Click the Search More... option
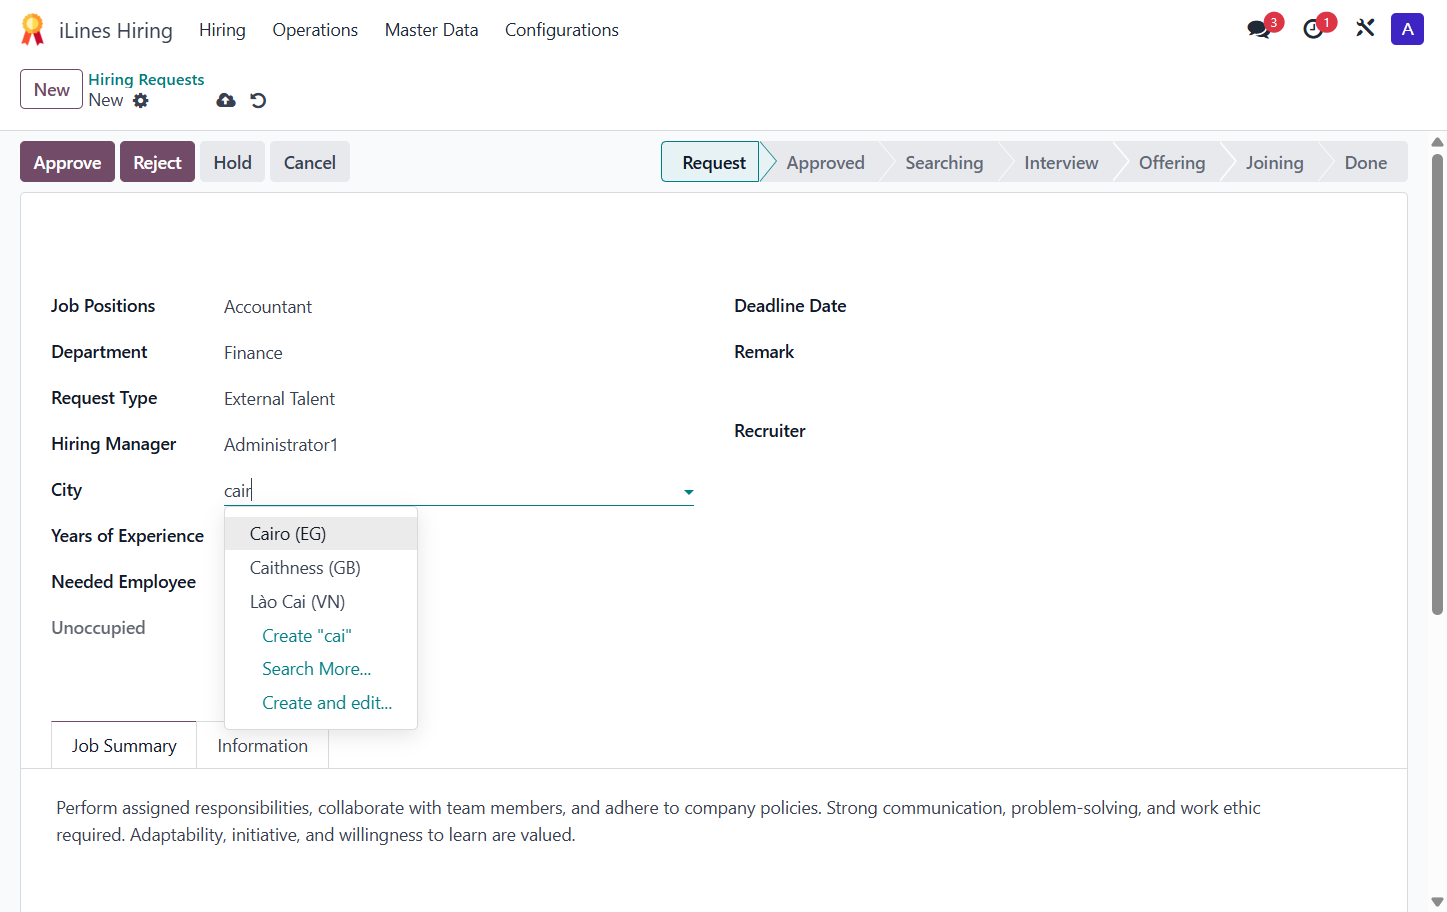This screenshot has height=912, width=1447. (316, 669)
